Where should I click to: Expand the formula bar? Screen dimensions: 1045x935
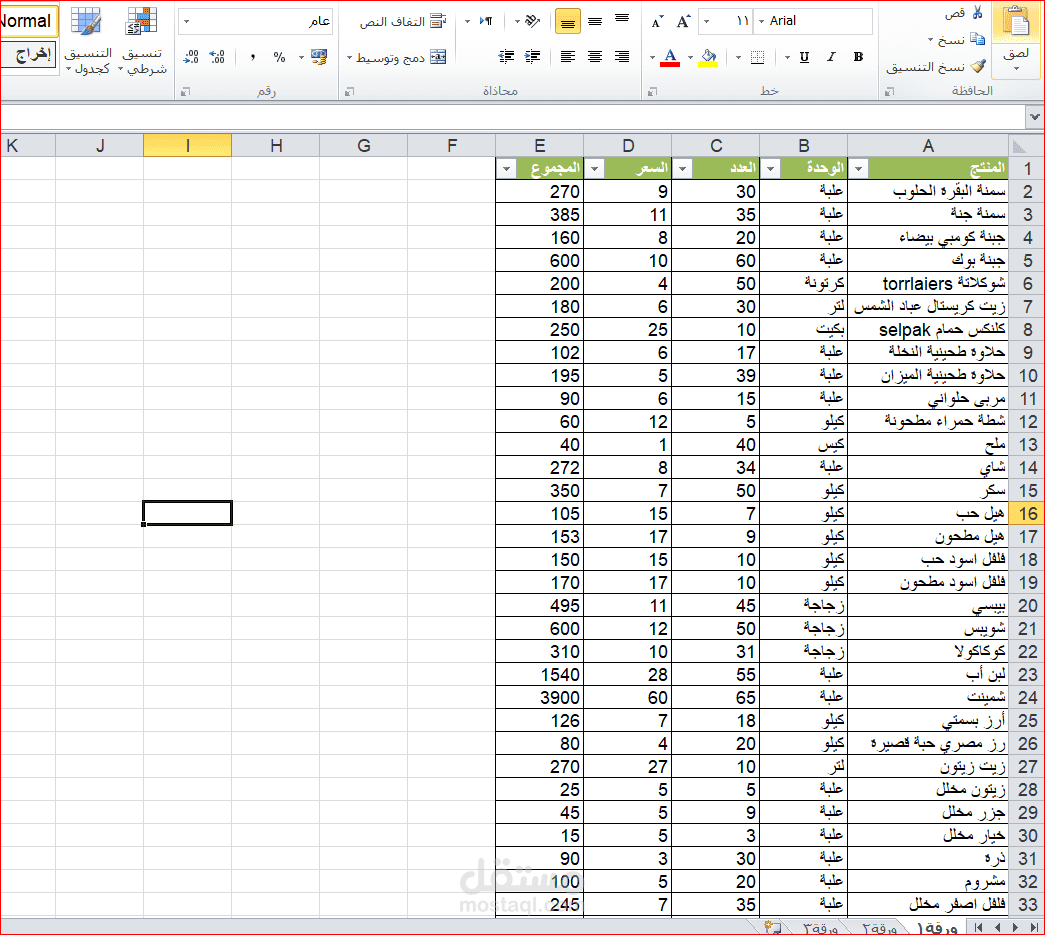point(1034,117)
